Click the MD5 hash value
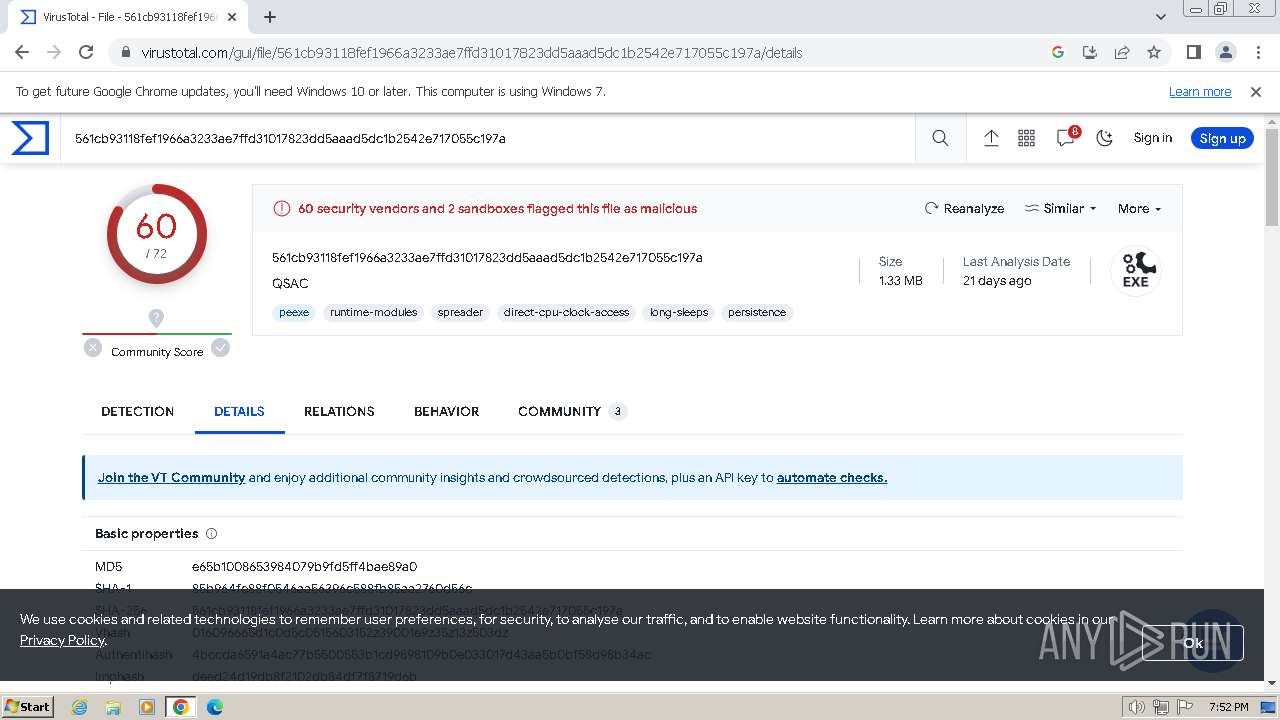Screen dimensions: 1280x720 (x=304, y=567)
